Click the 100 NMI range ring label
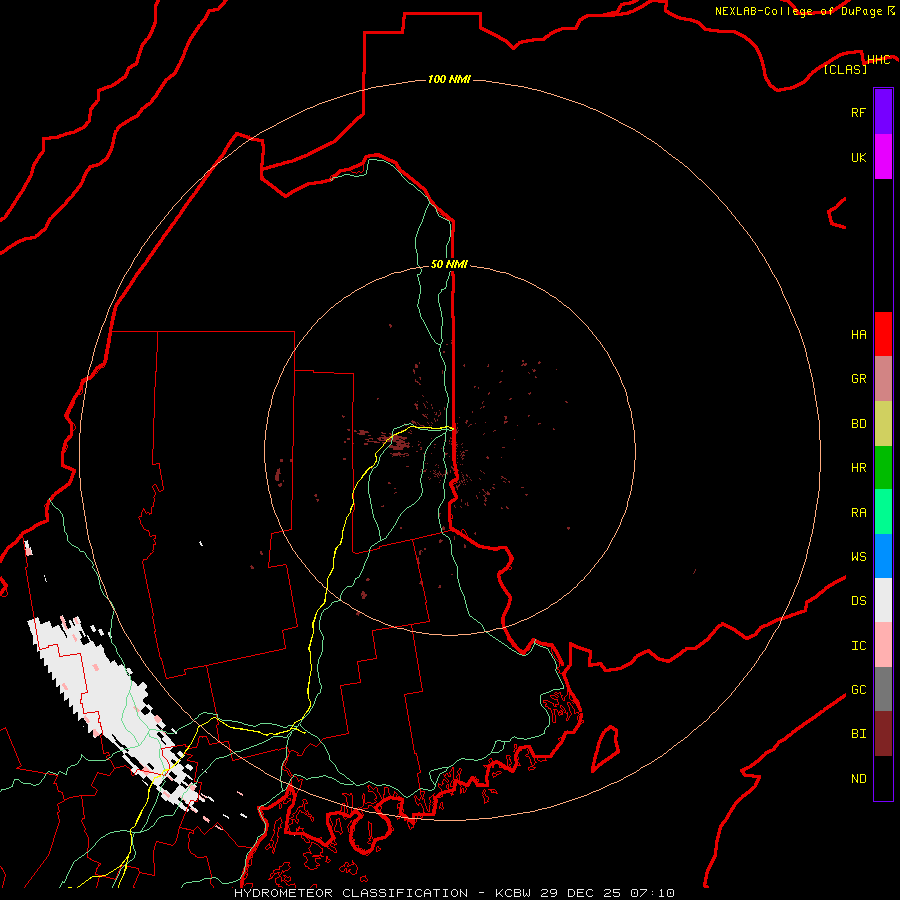 (x=449, y=79)
